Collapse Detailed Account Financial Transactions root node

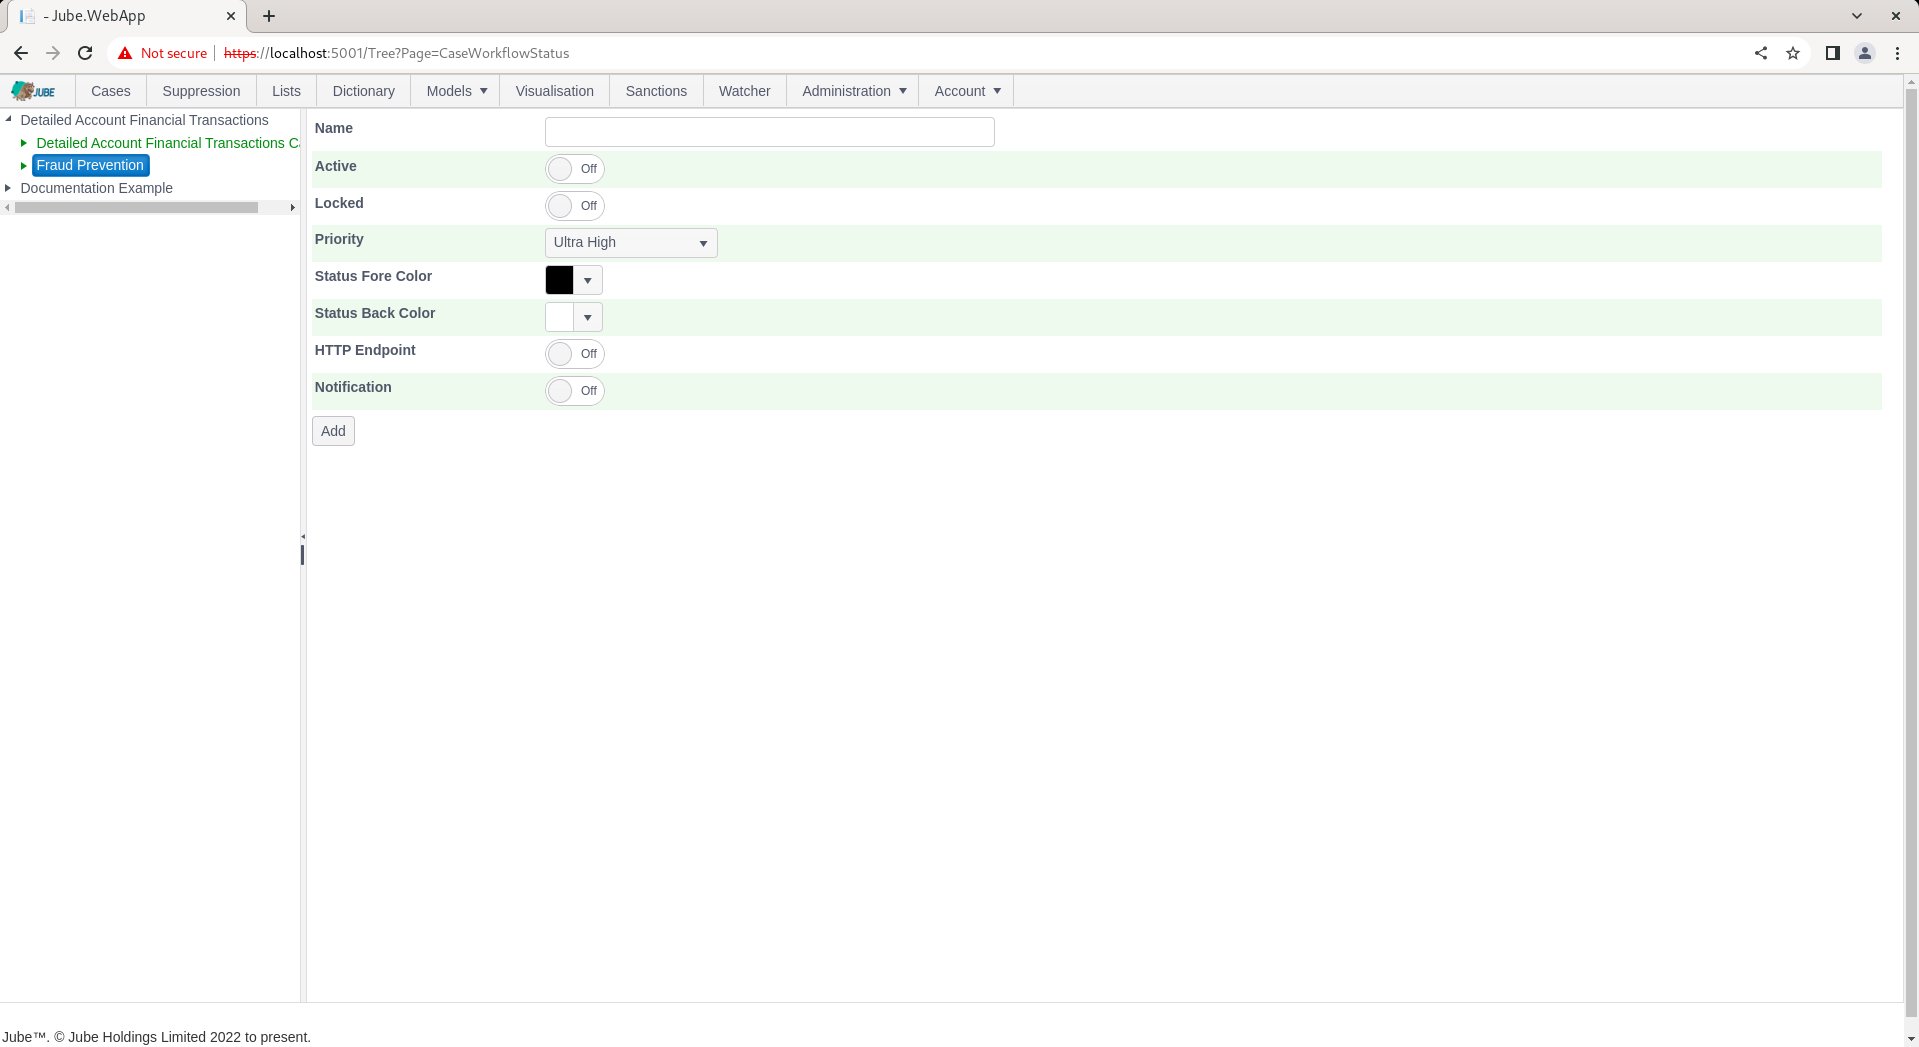[8, 120]
